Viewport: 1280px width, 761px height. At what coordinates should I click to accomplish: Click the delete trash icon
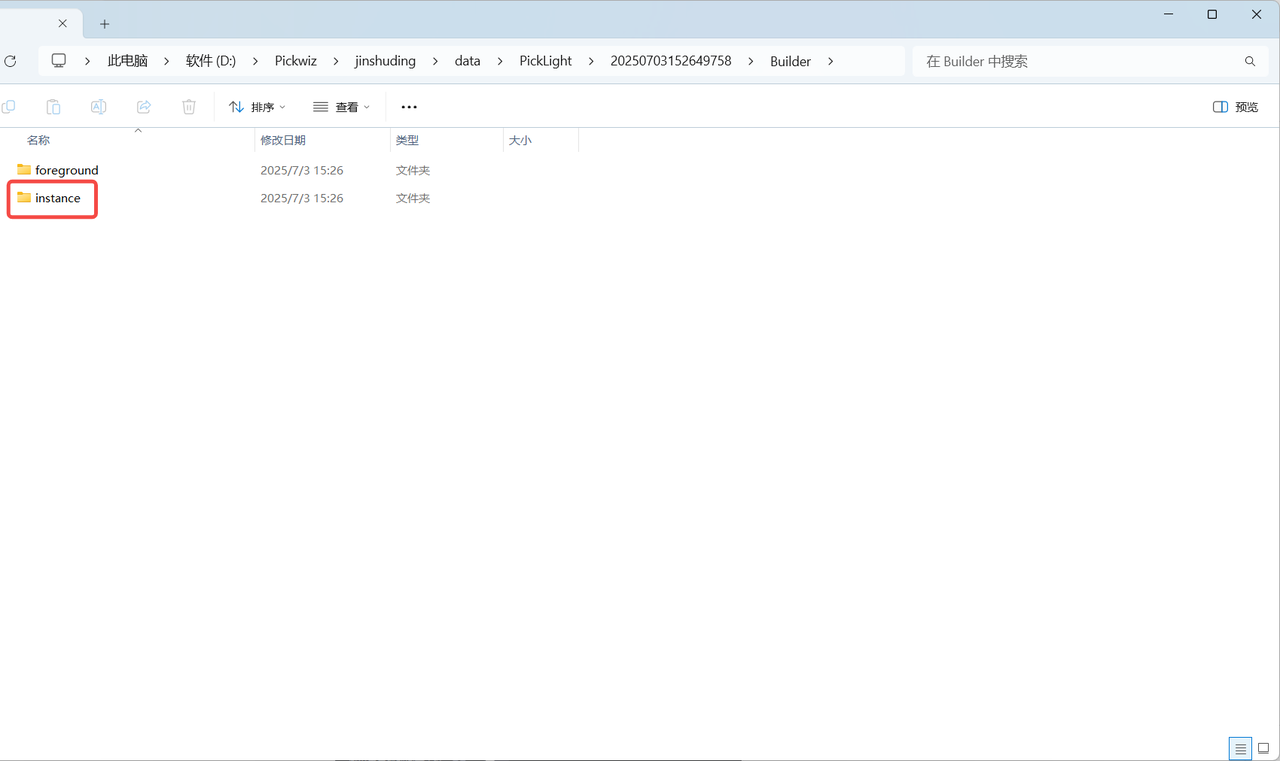tap(189, 107)
